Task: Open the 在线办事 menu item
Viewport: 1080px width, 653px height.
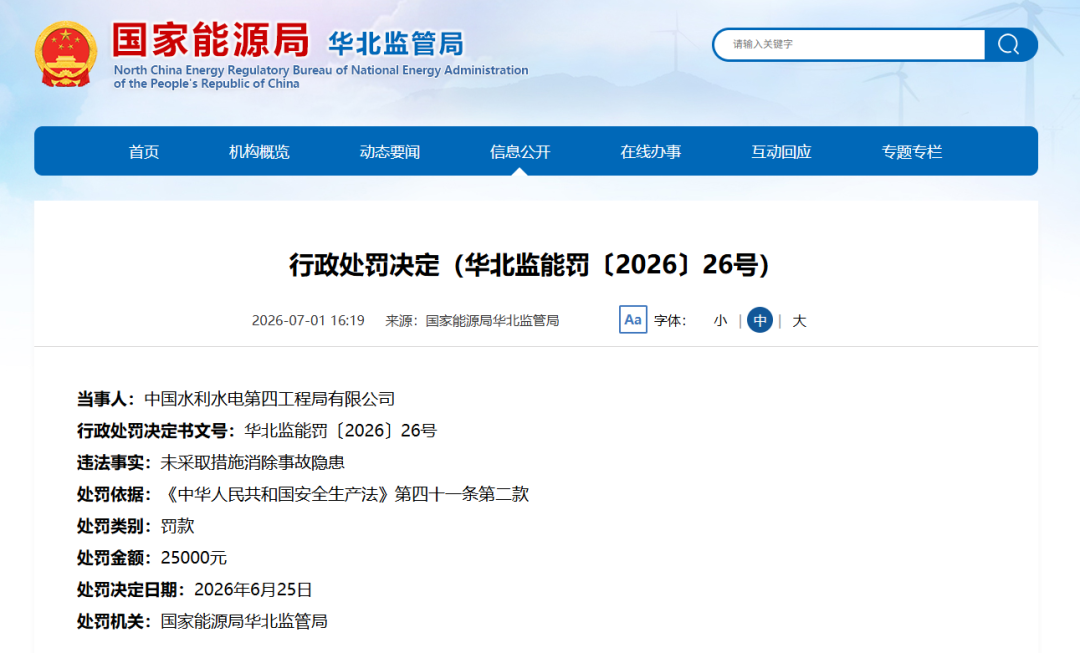Action: [651, 152]
